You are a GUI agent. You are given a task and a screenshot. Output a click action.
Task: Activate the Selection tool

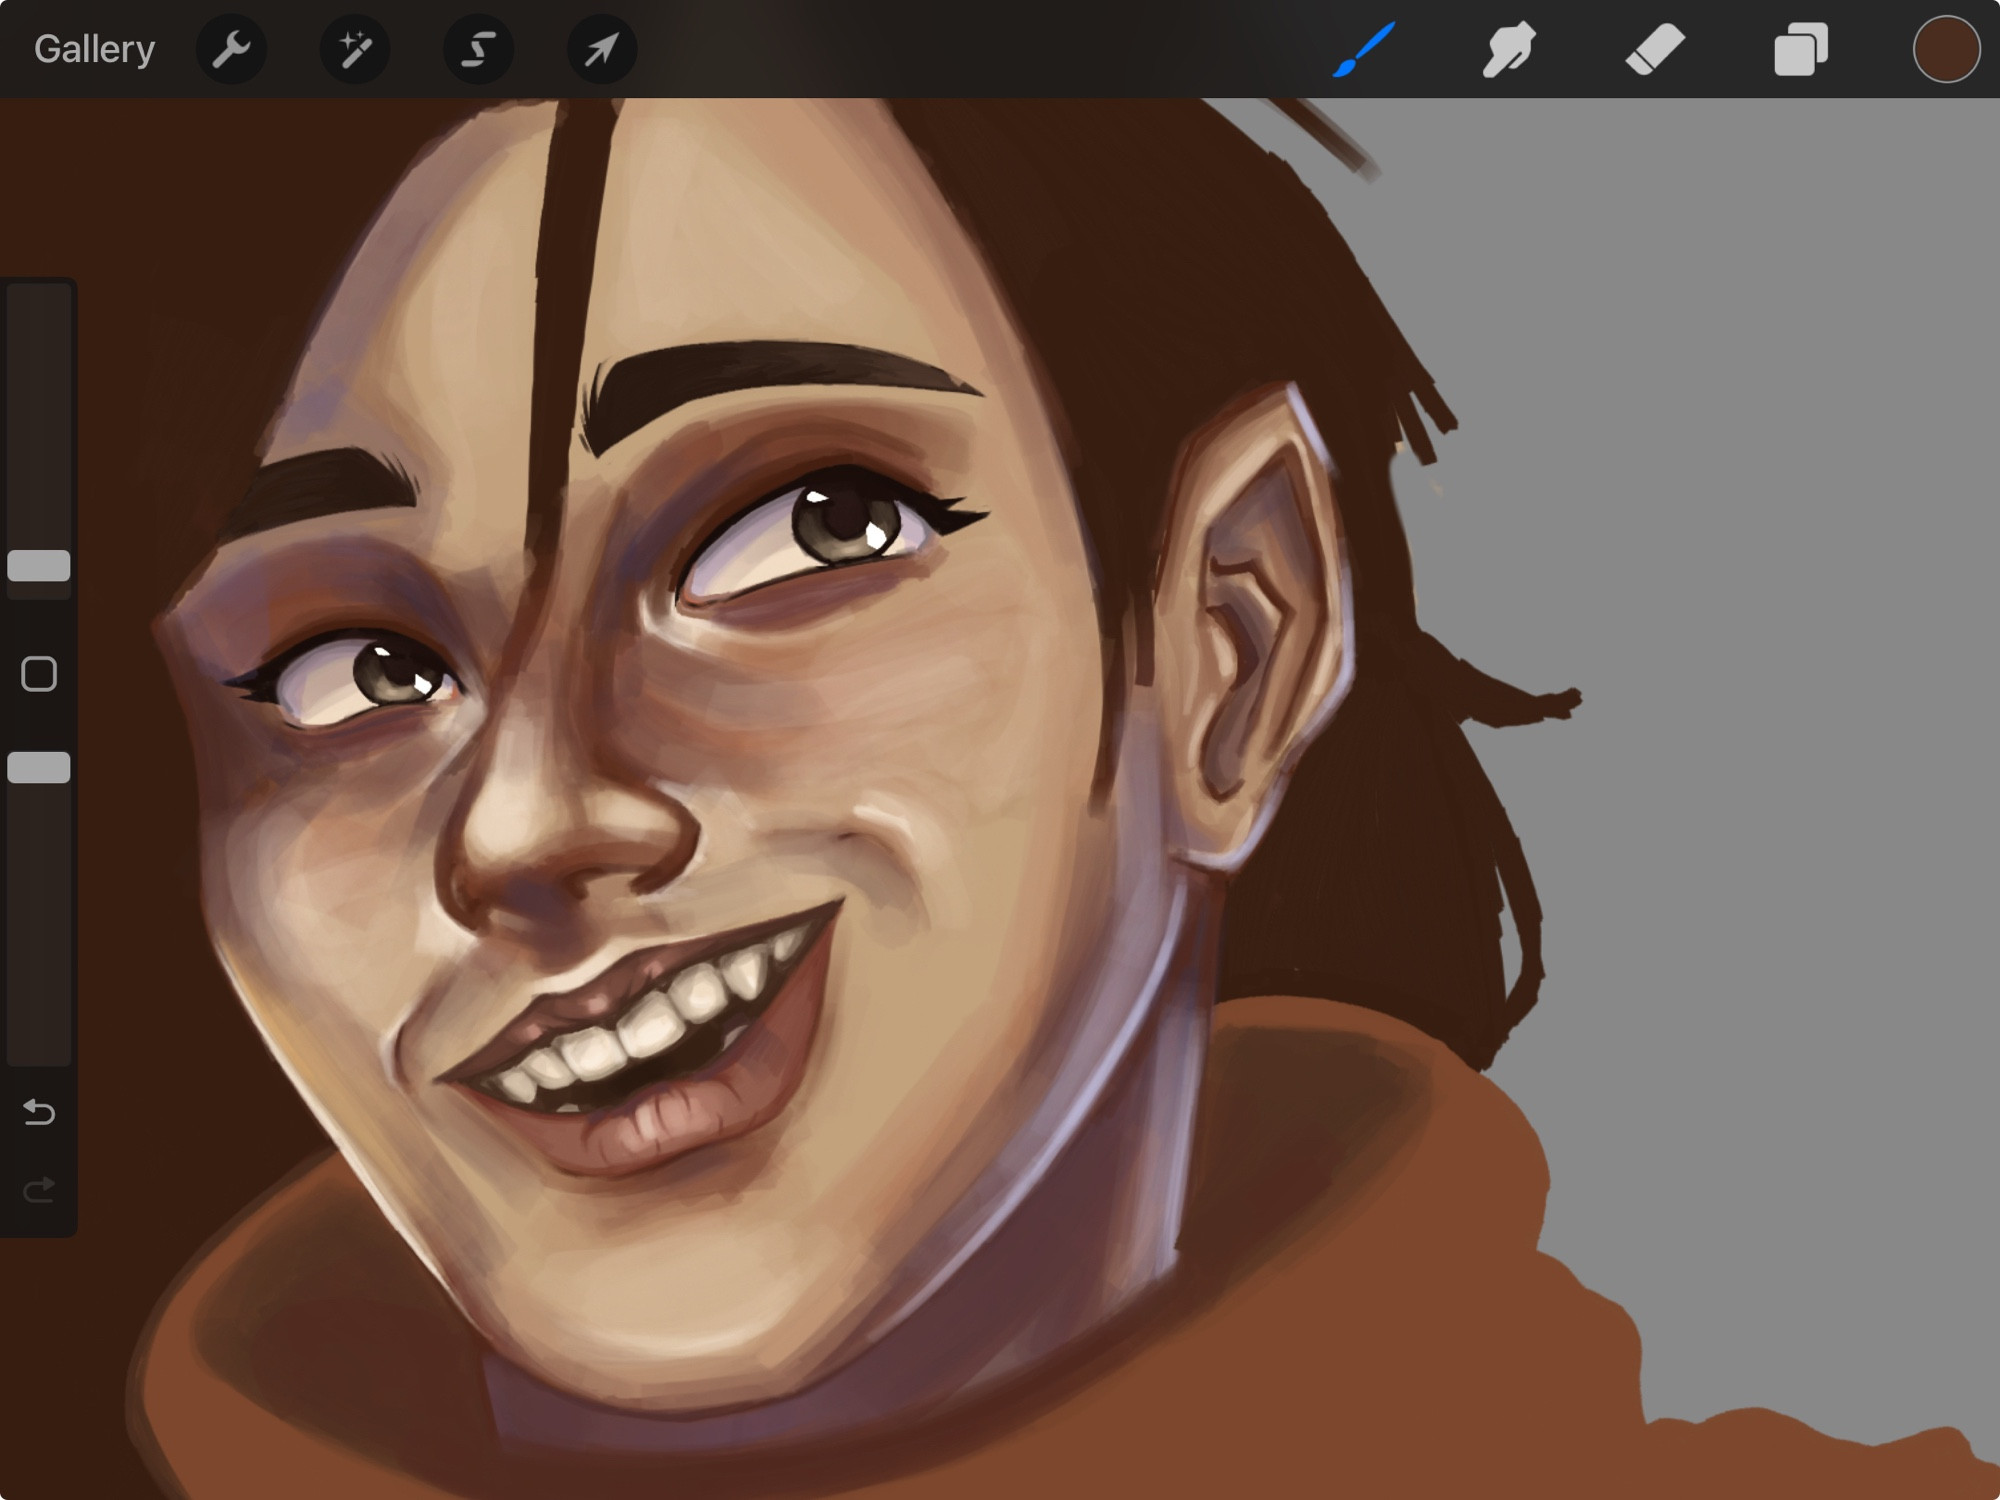click(x=478, y=49)
